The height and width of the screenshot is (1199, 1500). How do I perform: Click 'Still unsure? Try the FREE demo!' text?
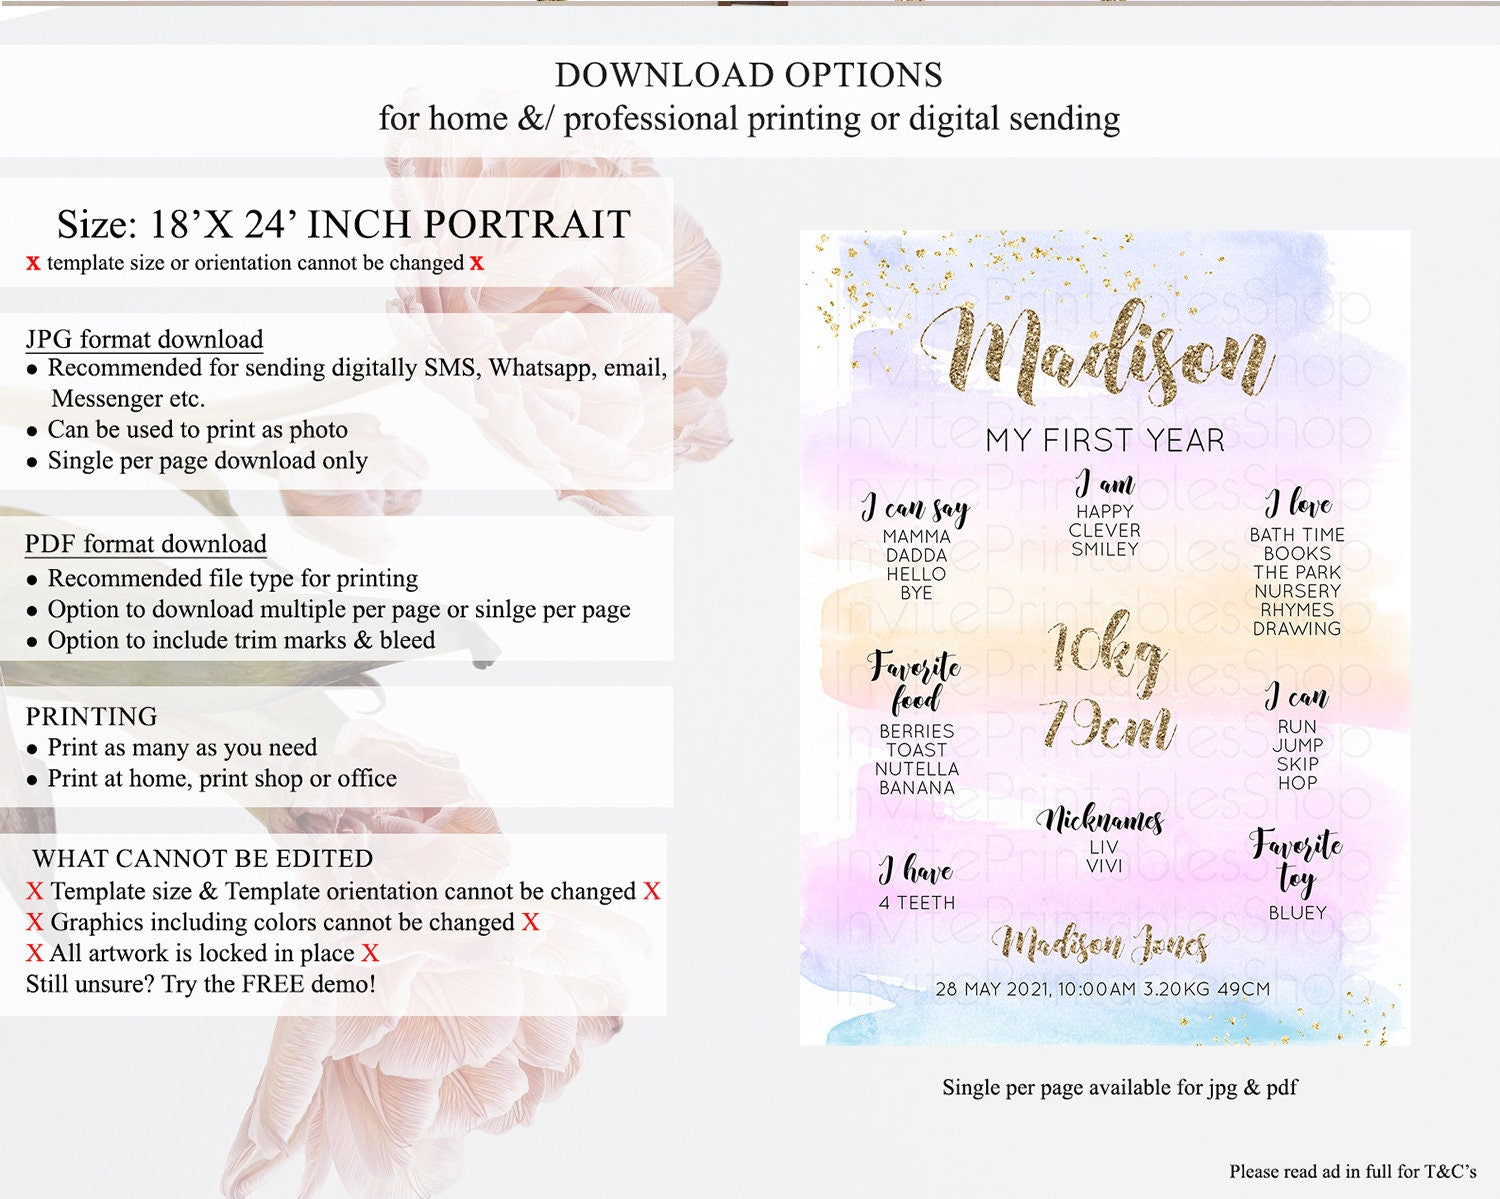pos(201,984)
